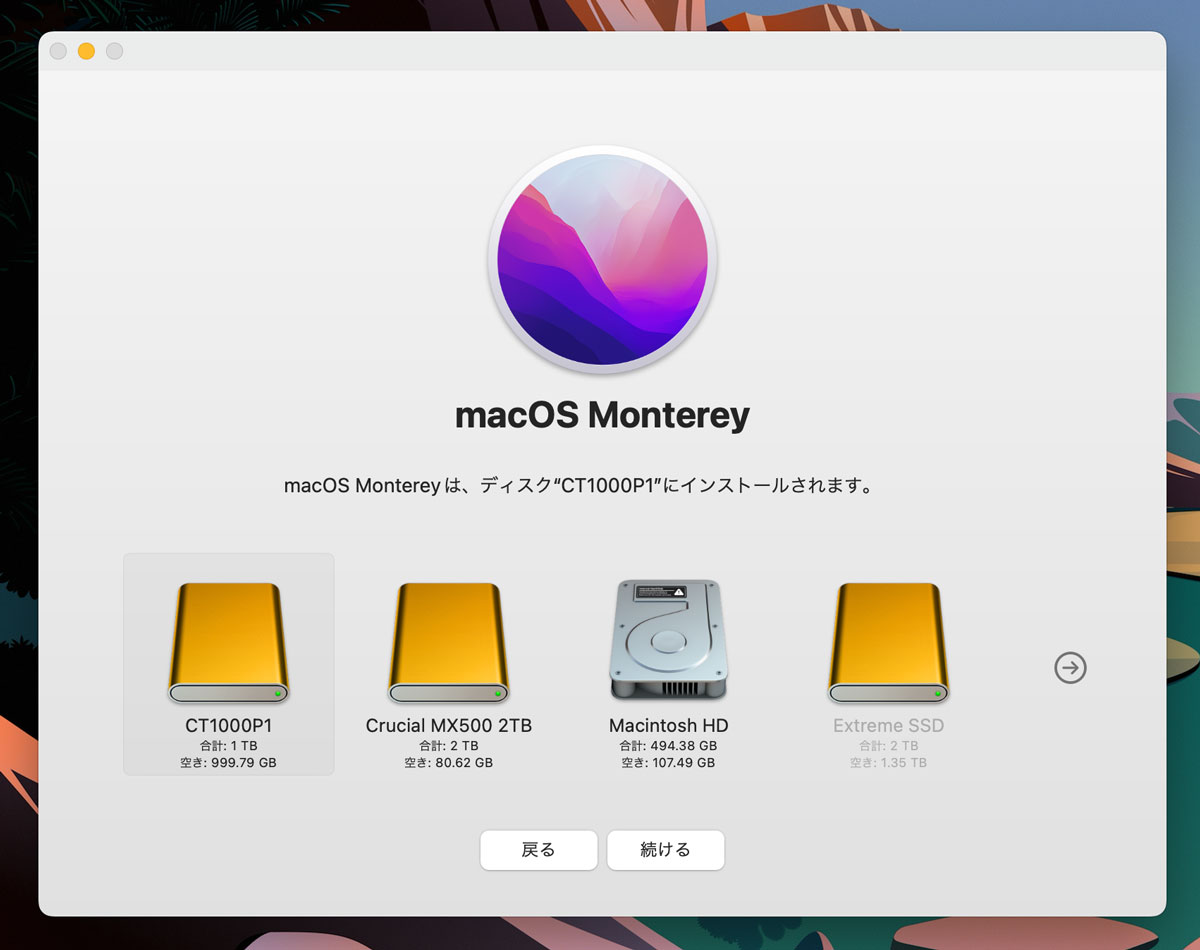Click the Macintosh HD name label
The image size is (1200, 950).
coord(668,725)
